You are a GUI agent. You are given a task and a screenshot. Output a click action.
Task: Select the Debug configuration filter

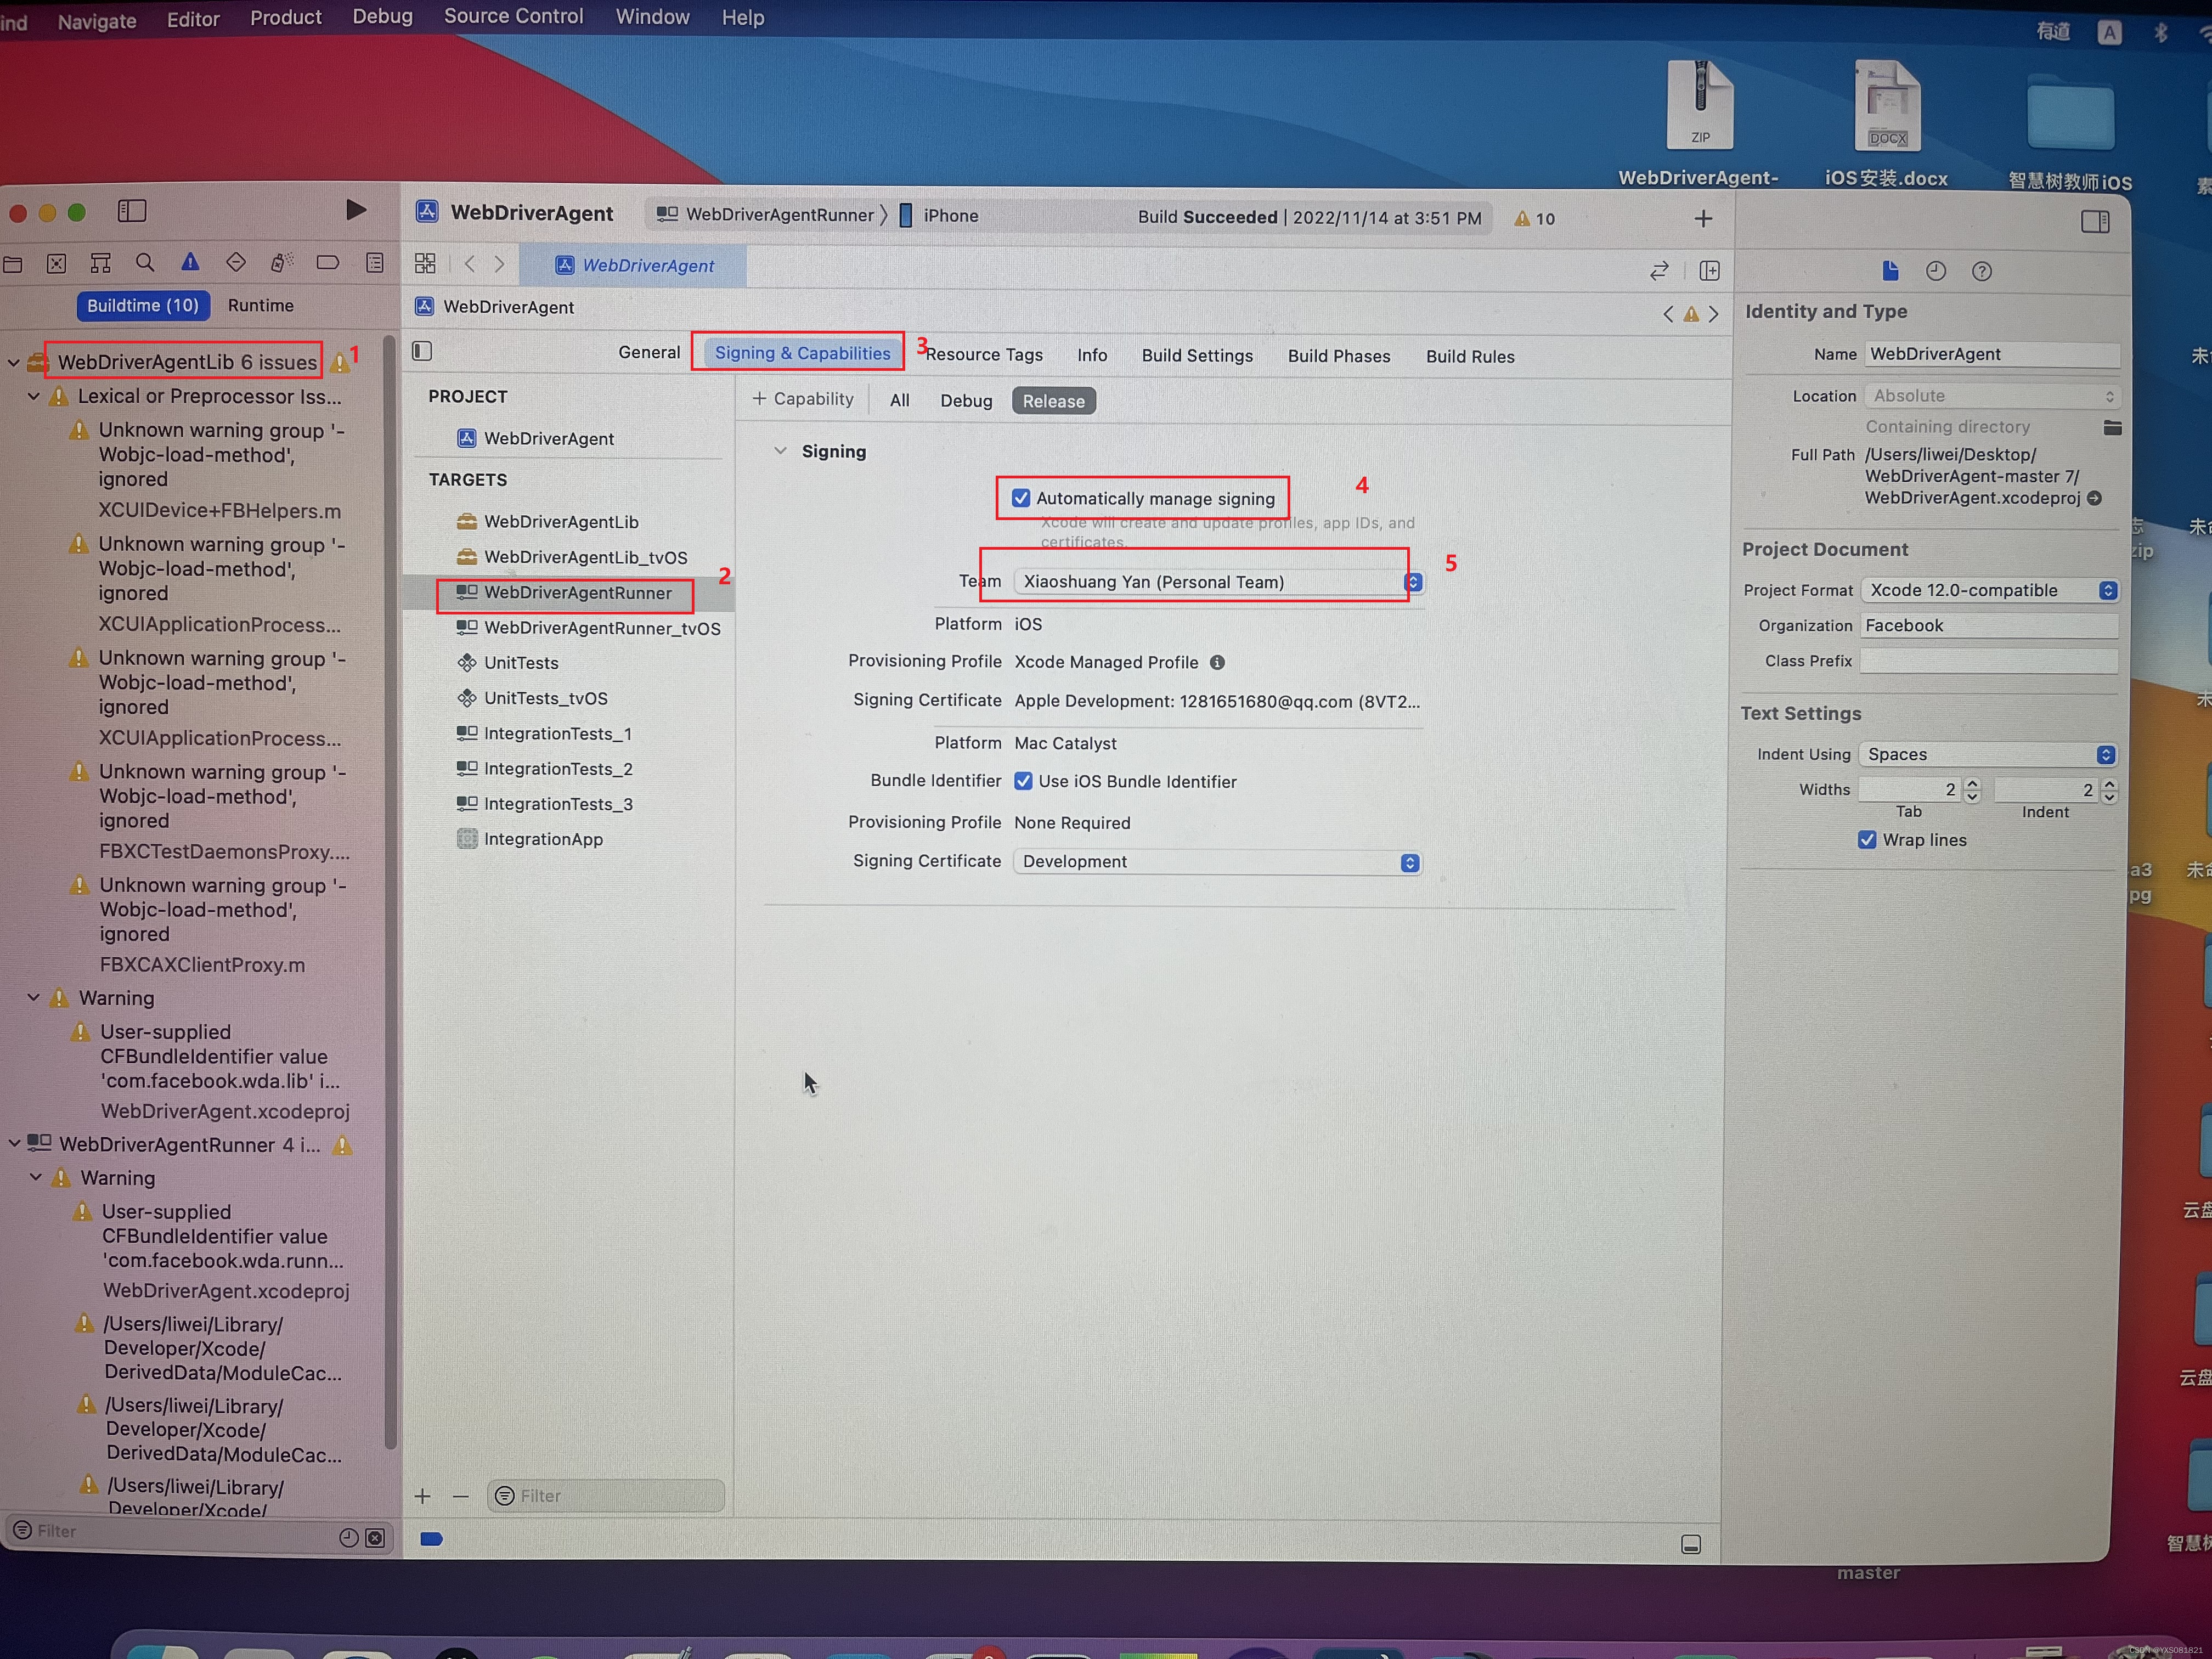pos(966,401)
